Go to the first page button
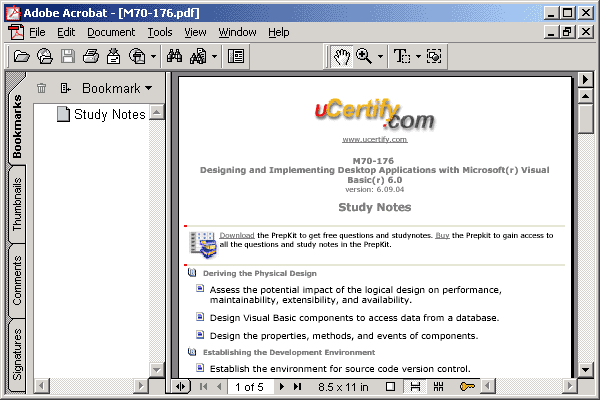Image resolution: width=600 pixels, height=400 pixels. pyautogui.click(x=204, y=387)
